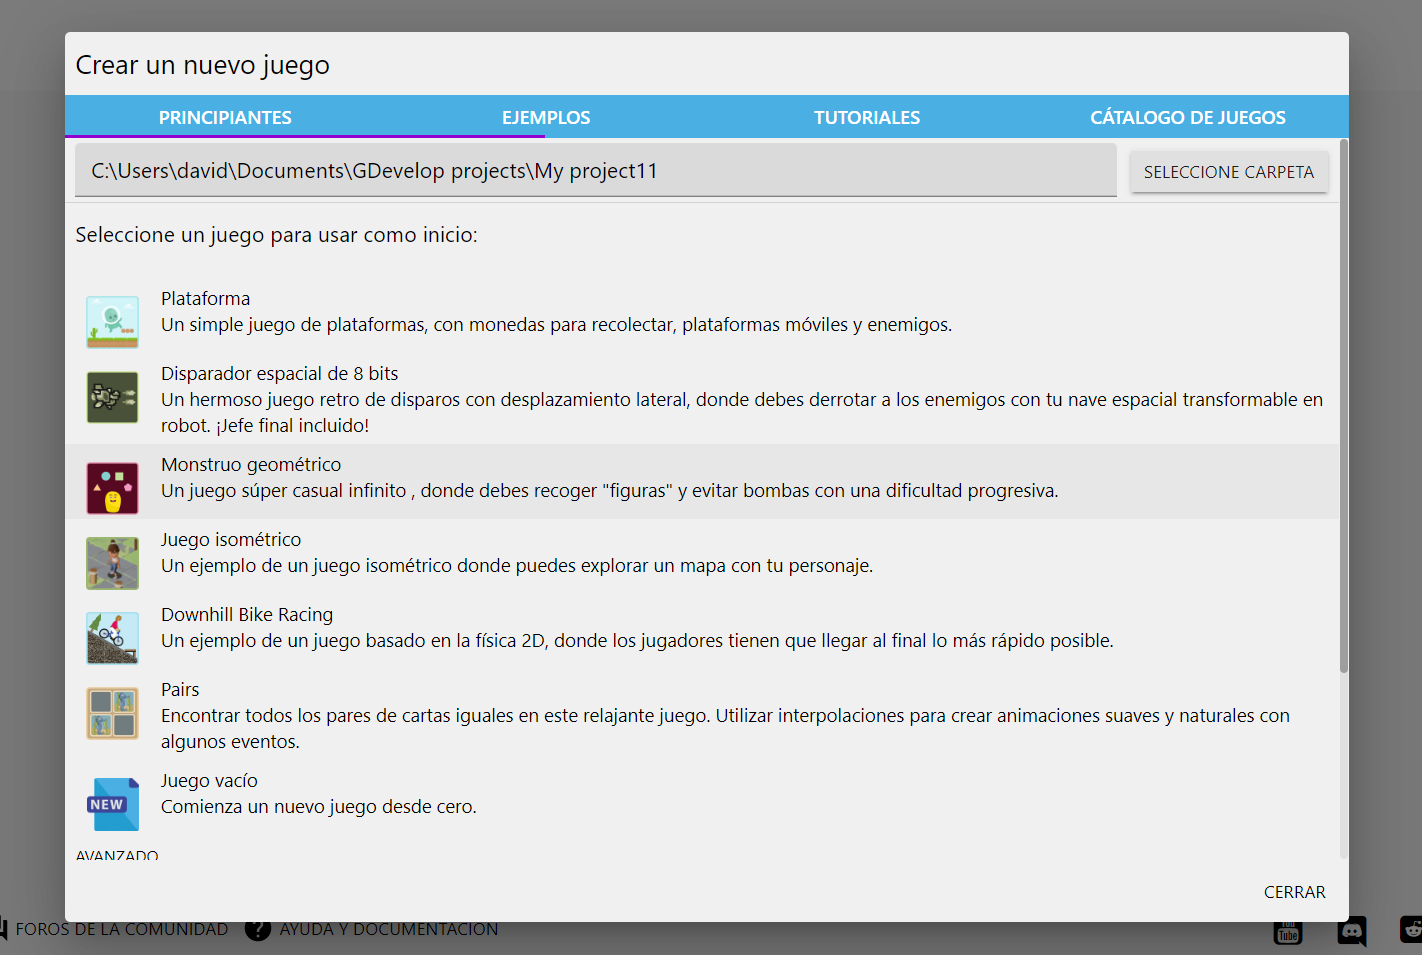This screenshot has height=955, width=1422.
Task: Open the Discord icon in the bottom bar
Action: 1351,932
